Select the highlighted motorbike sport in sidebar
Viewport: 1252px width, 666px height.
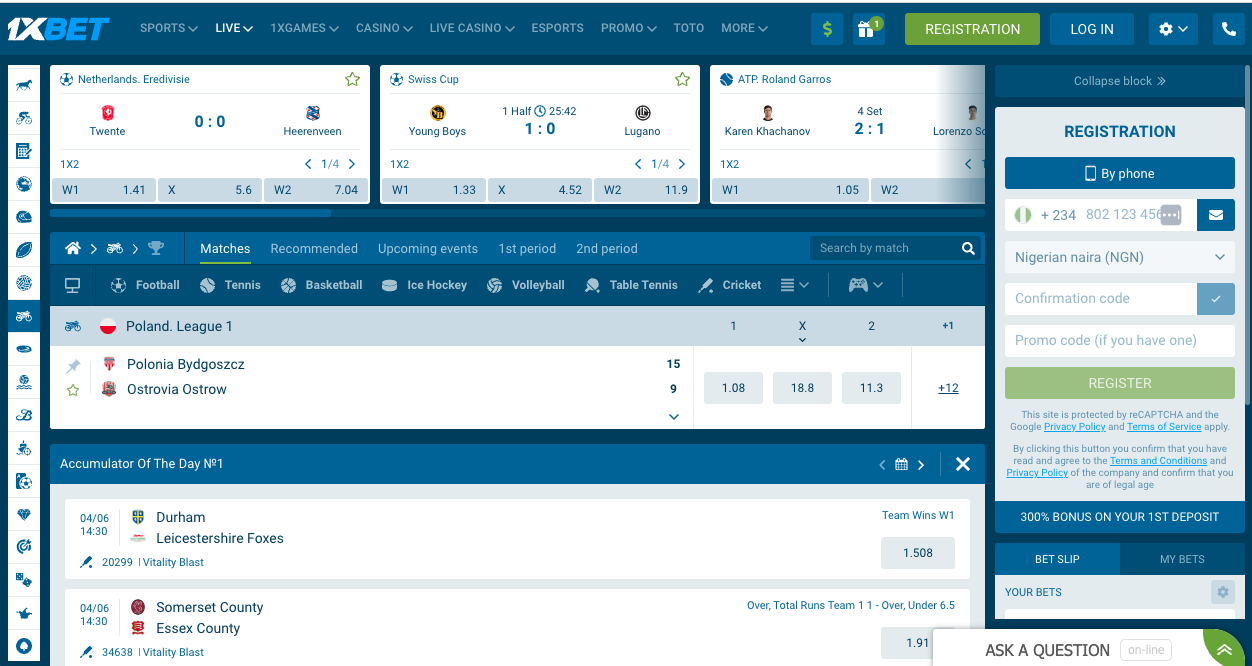click(x=24, y=316)
